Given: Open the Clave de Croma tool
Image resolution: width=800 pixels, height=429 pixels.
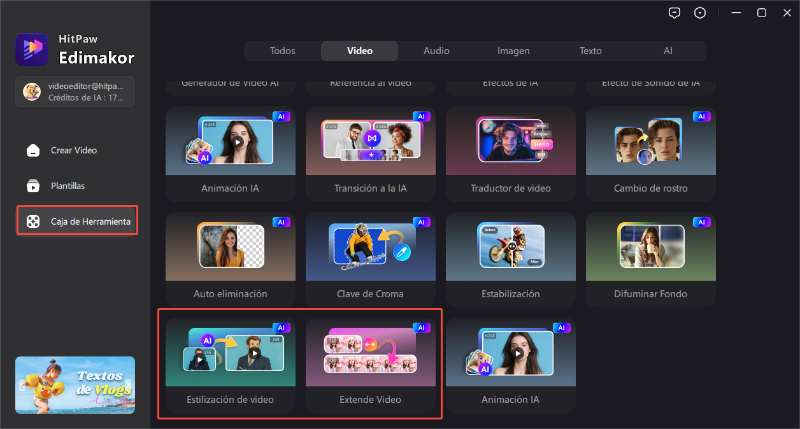Looking at the screenshot, I should [370, 259].
